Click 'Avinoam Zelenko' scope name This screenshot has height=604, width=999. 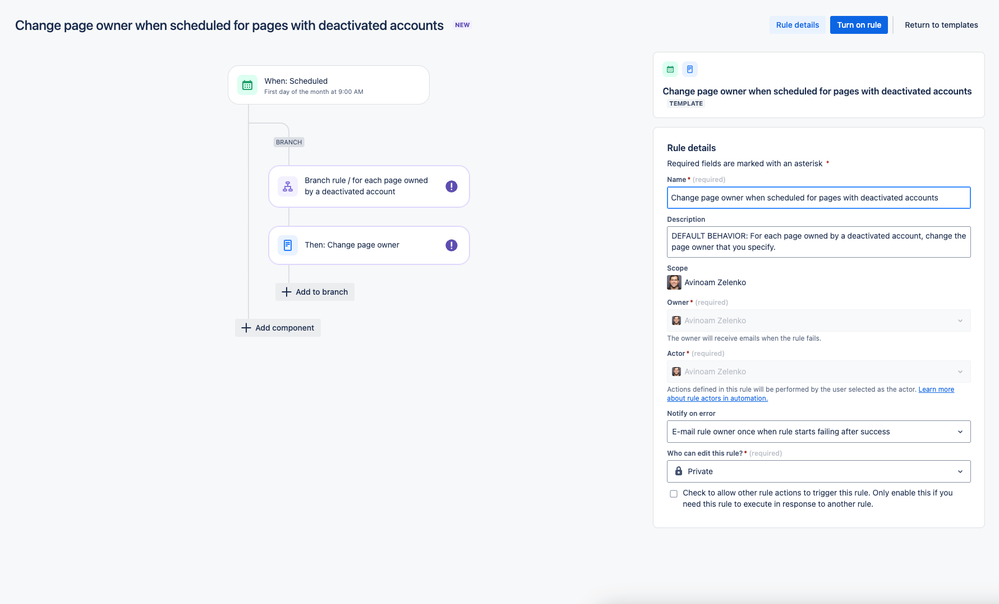tap(715, 282)
